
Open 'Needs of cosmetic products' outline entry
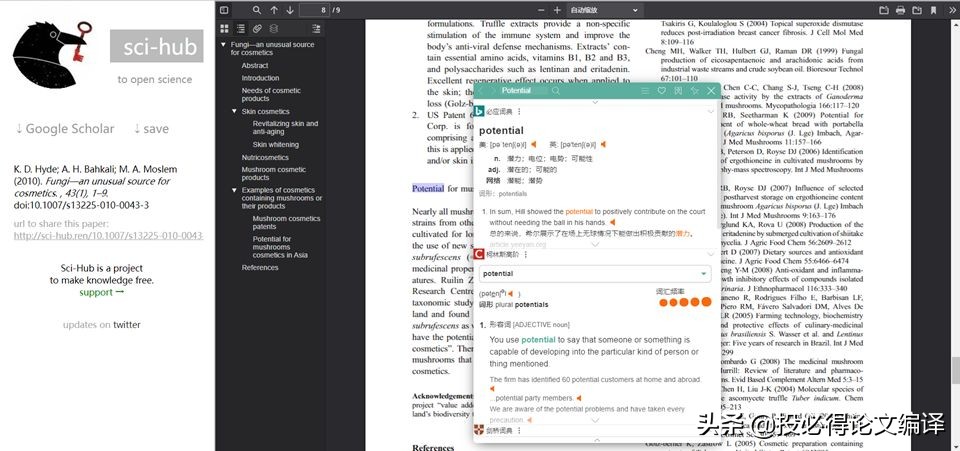click(x=271, y=94)
